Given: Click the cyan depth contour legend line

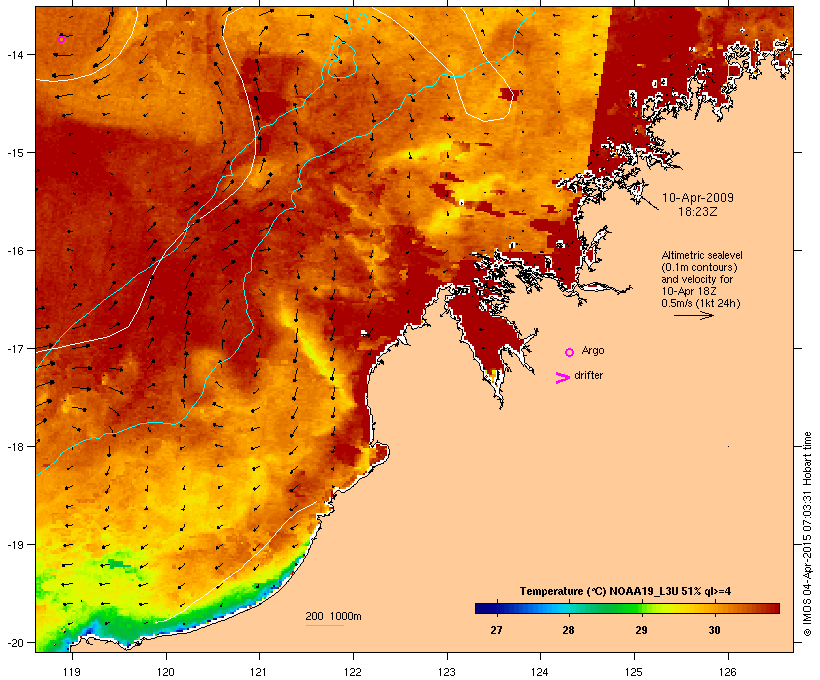Looking at the screenshot, I should pos(325,625).
